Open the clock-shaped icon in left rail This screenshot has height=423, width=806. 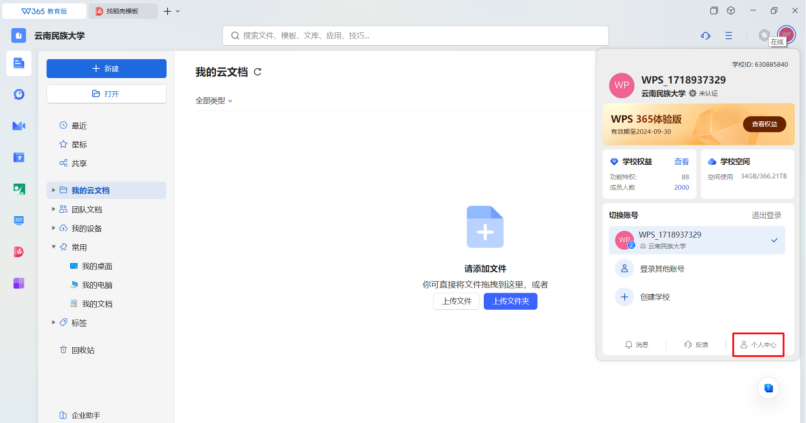coord(19,95)
